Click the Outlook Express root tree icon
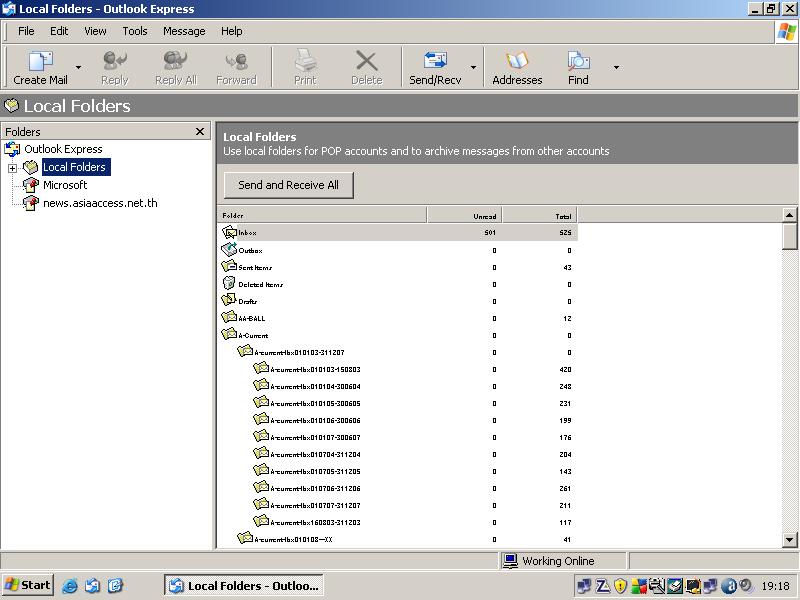 tap(12, 149)
